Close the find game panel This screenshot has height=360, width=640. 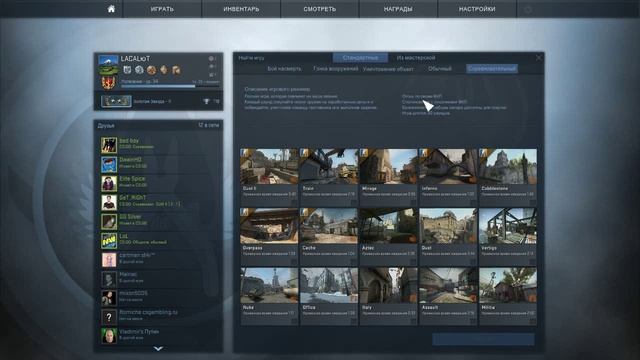[x=539, y=58]
